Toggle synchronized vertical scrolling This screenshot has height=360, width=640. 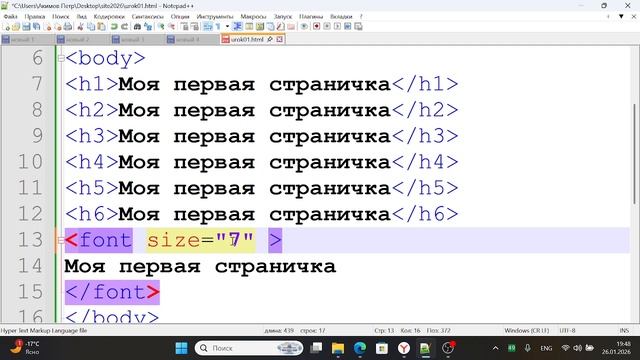[185, 27]
